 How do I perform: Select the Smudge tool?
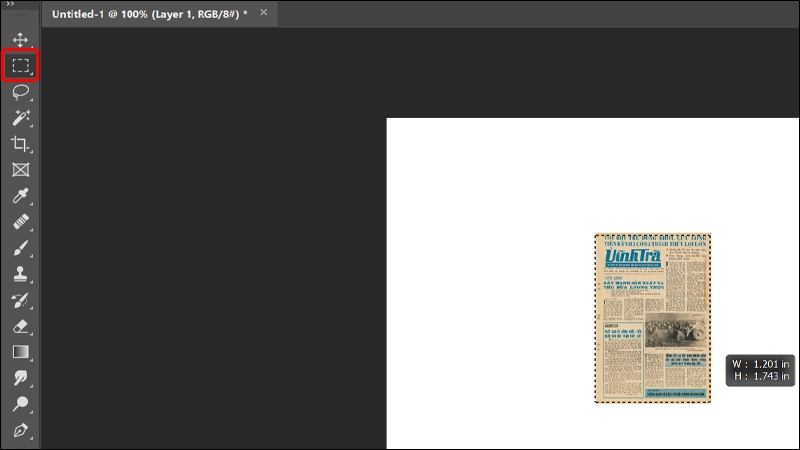coord(20,378)
